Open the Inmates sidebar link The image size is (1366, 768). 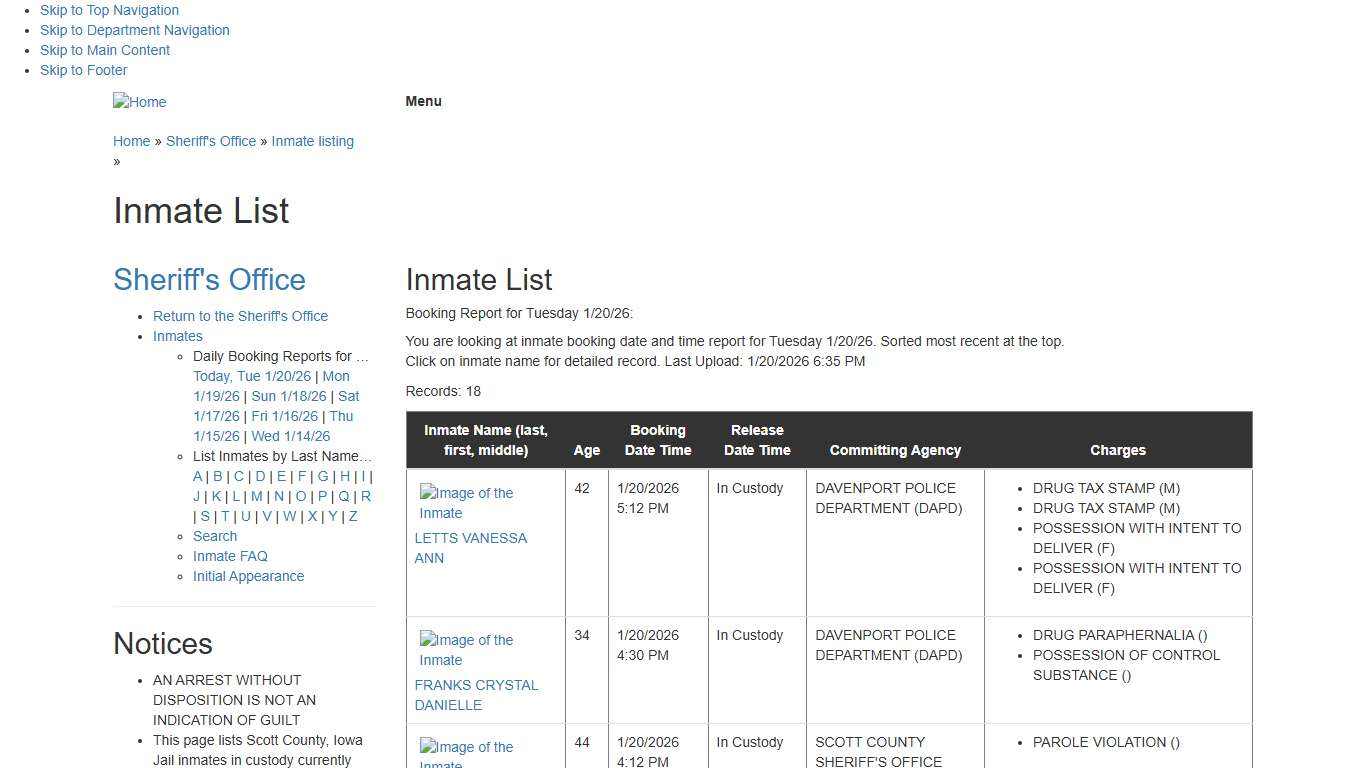point(177,336)
